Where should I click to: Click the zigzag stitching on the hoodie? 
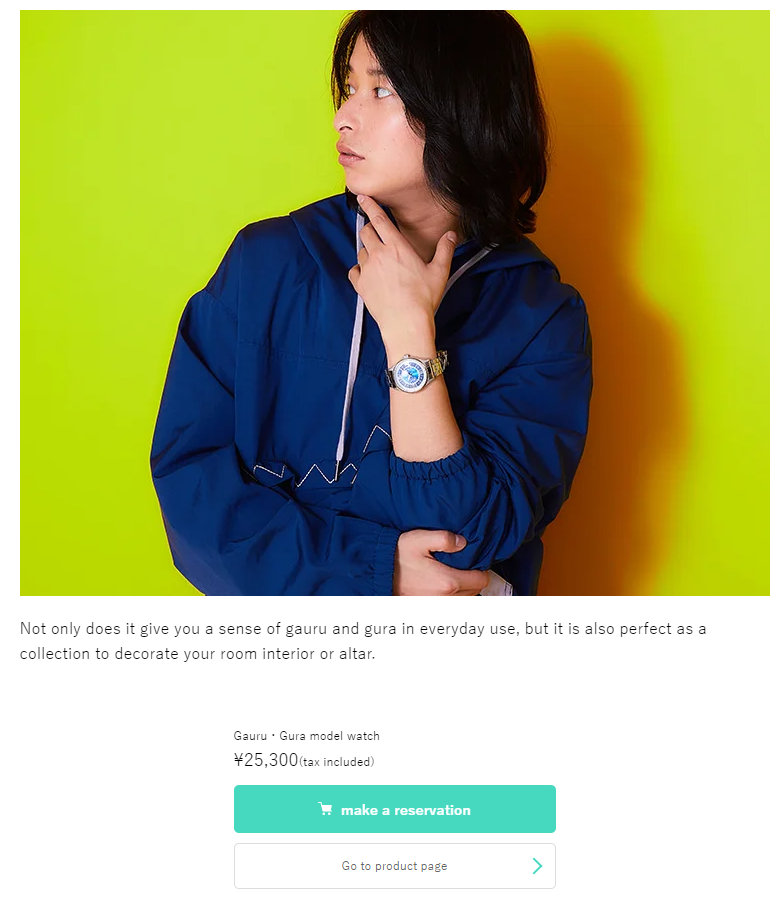[322, 466]
